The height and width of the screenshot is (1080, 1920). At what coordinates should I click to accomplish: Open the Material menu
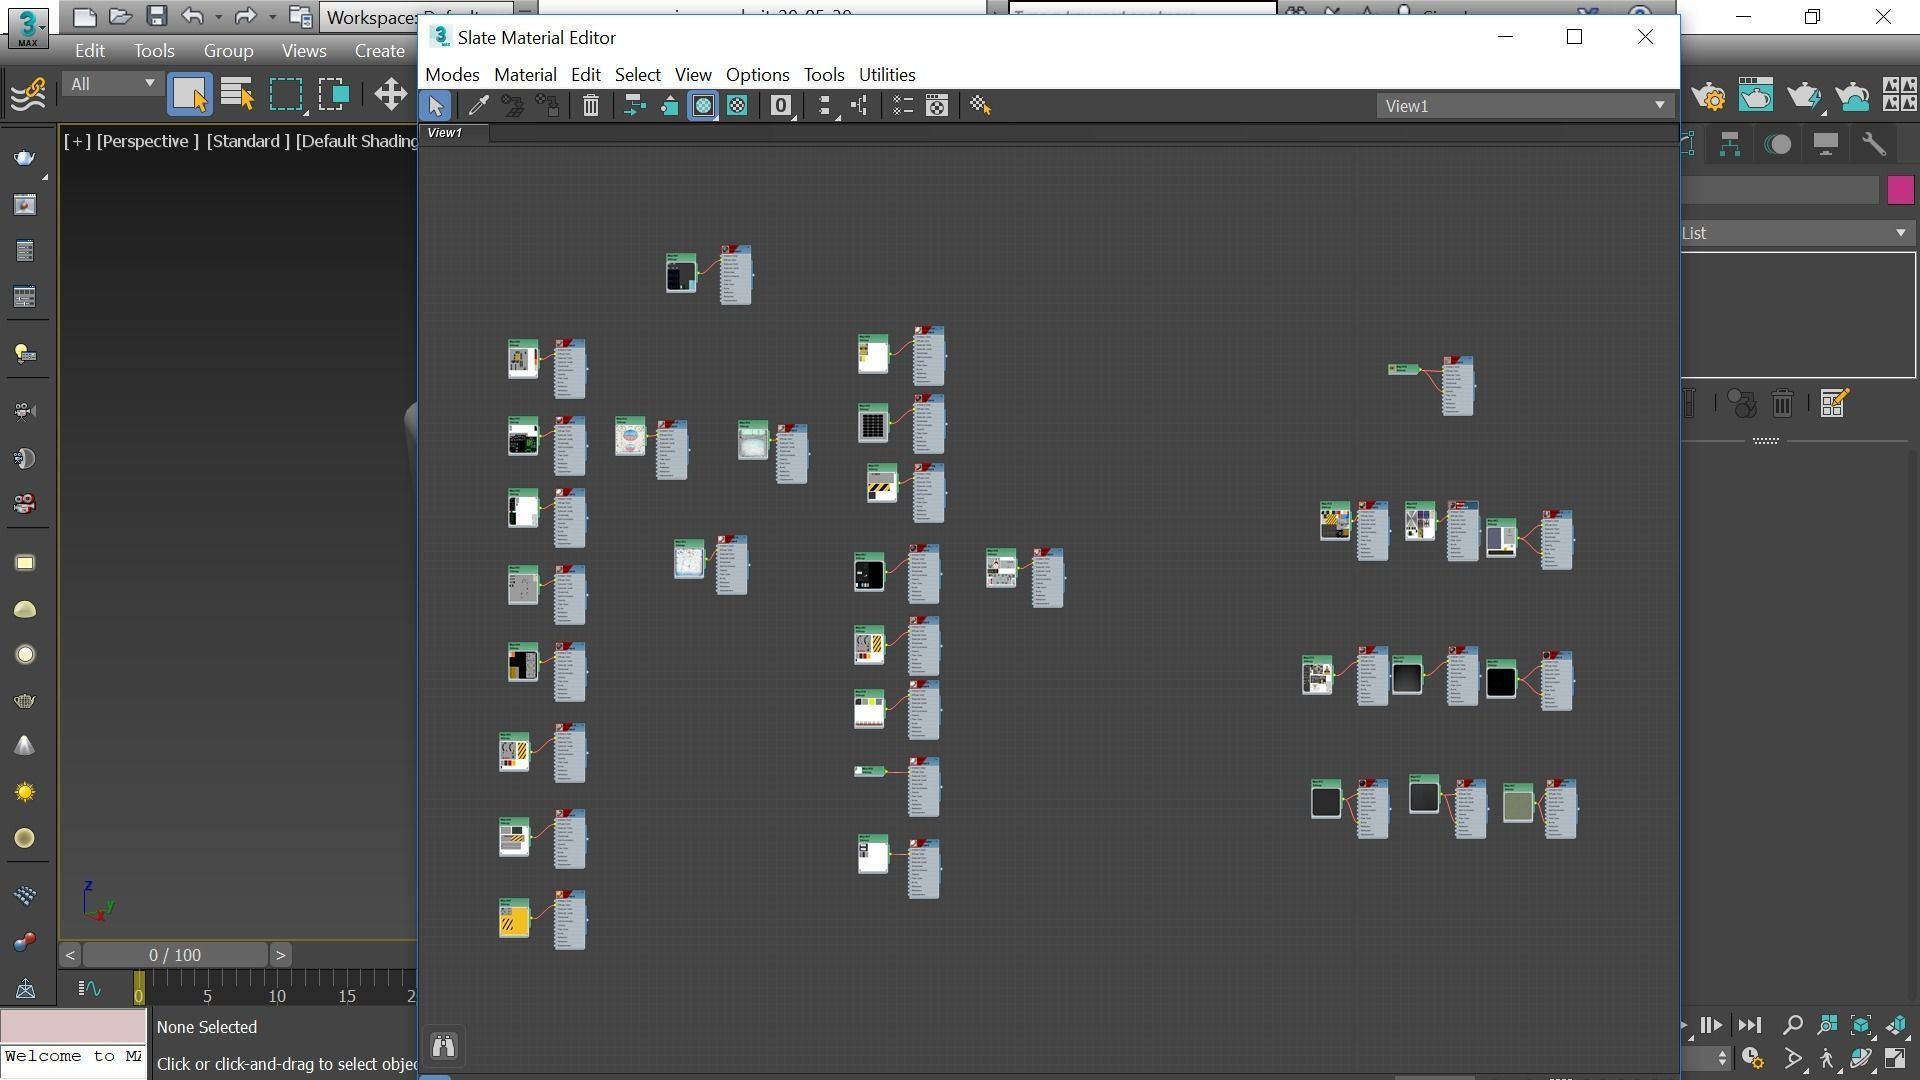525,75
